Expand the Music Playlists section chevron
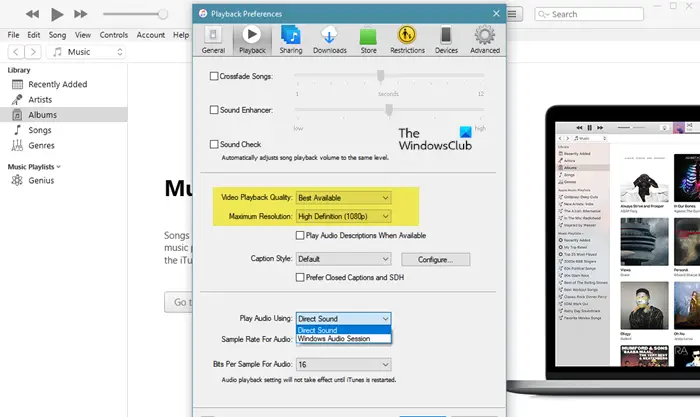Screen dimensions: 700x417 pyautogui.click(x=58, y=167)
